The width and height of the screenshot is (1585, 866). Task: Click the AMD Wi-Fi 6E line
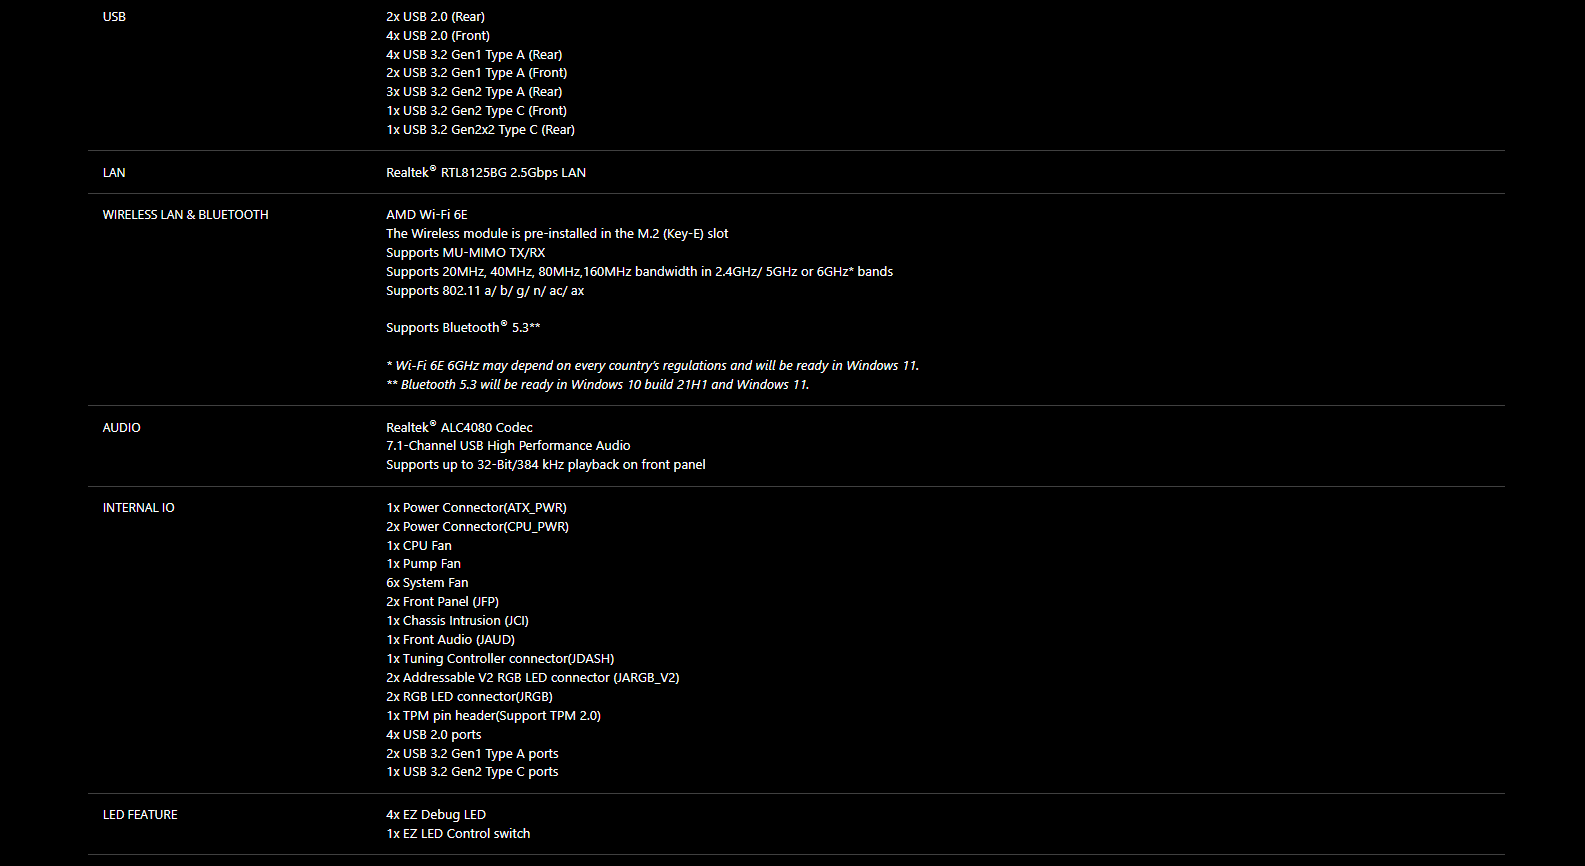427,215
